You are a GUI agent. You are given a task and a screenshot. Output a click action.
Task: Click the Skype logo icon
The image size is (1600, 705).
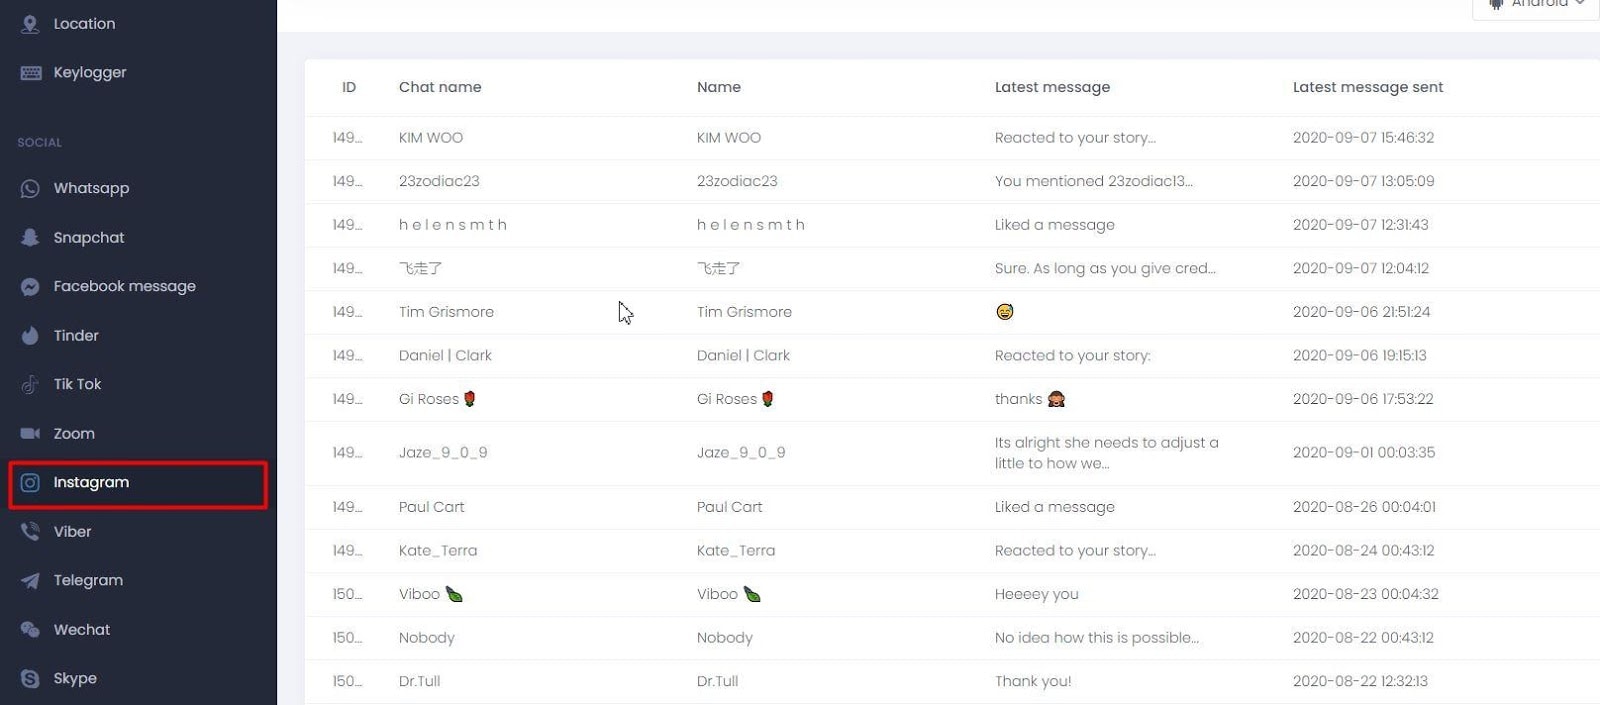(x=30, y=679)
